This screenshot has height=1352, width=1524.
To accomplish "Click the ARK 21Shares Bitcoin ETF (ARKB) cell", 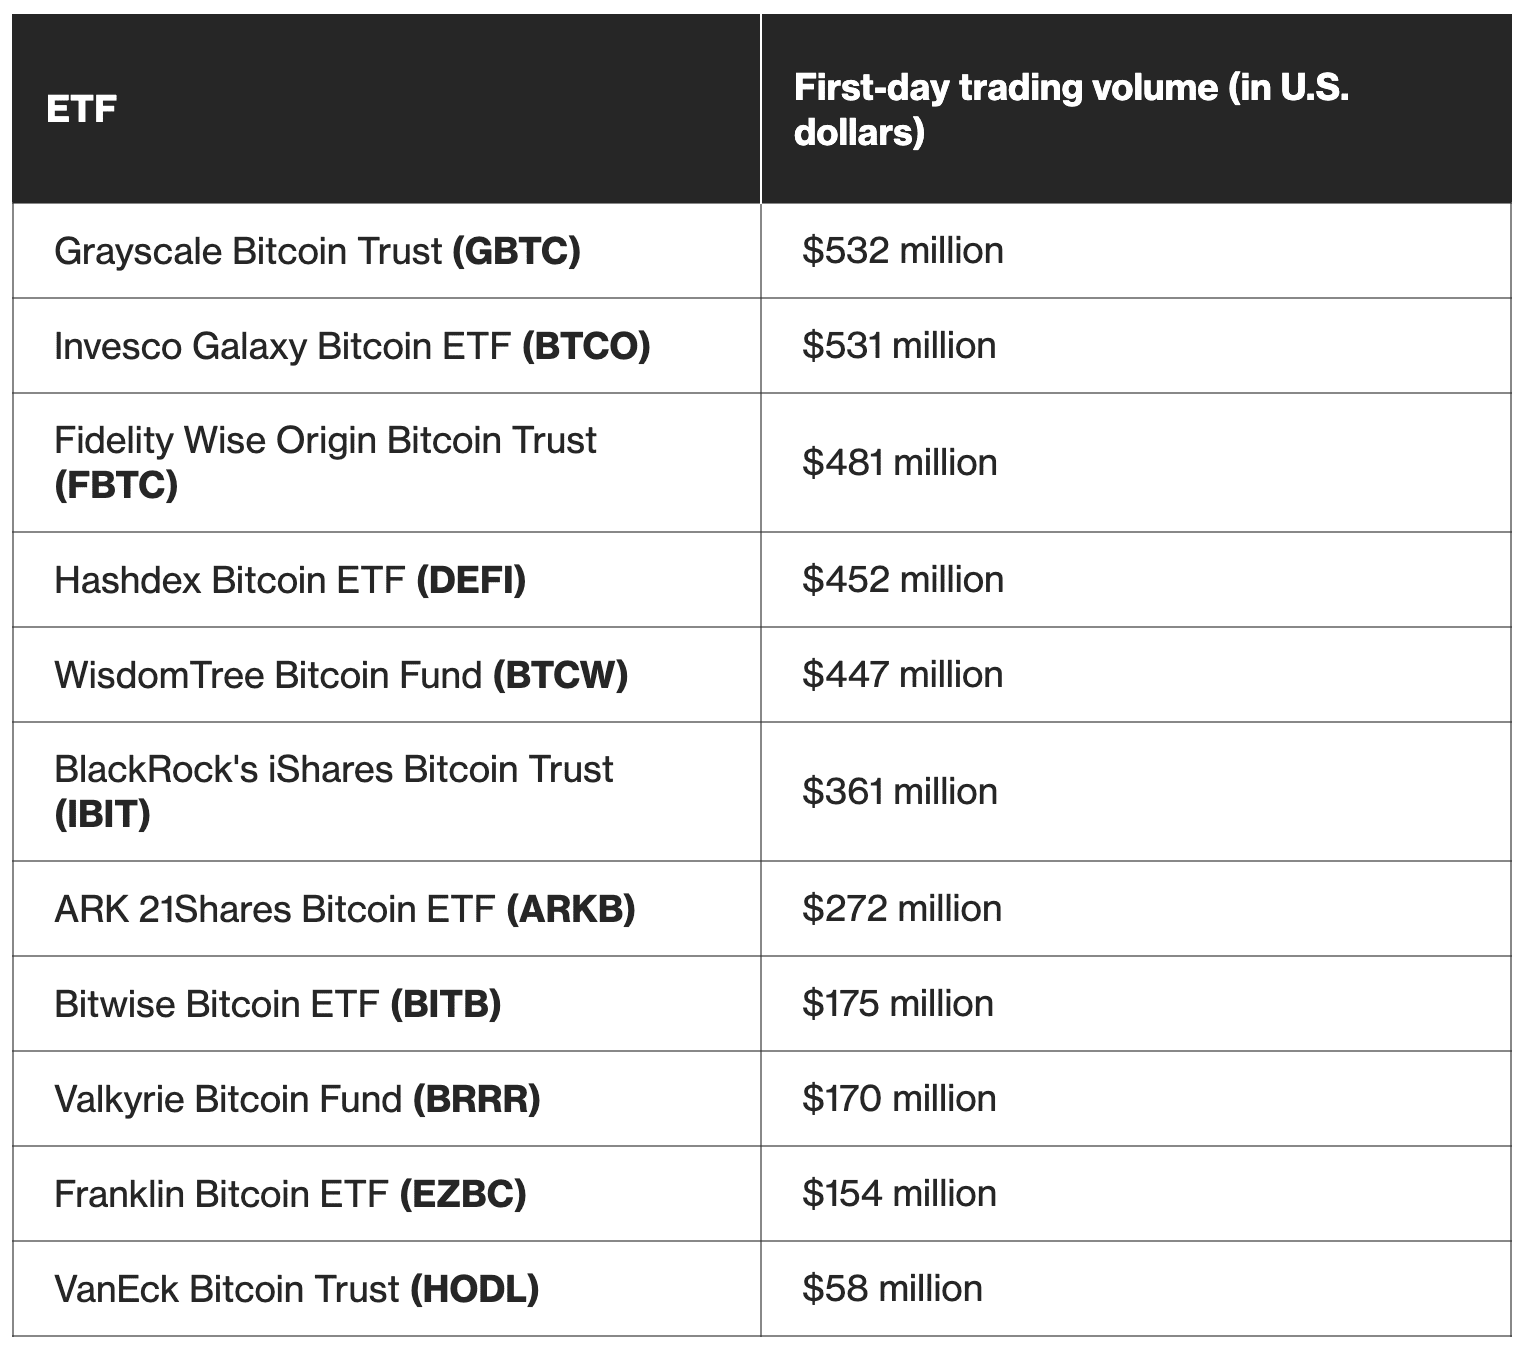I will (x=345, y=909).
